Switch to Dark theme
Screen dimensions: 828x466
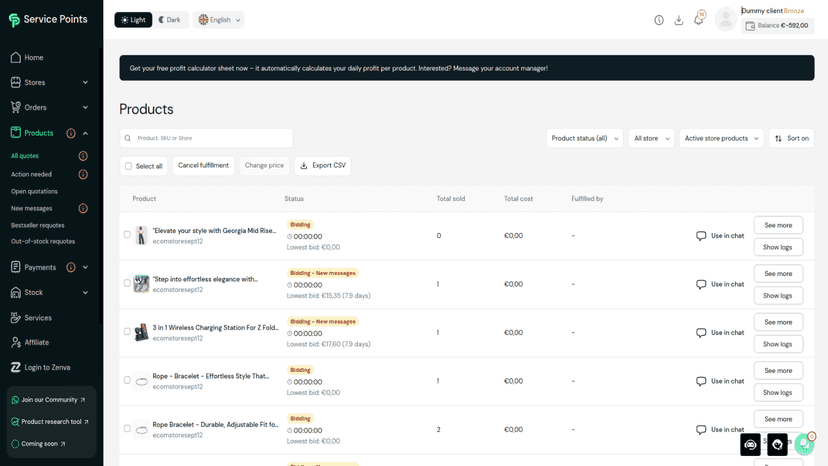pos(170,20)
